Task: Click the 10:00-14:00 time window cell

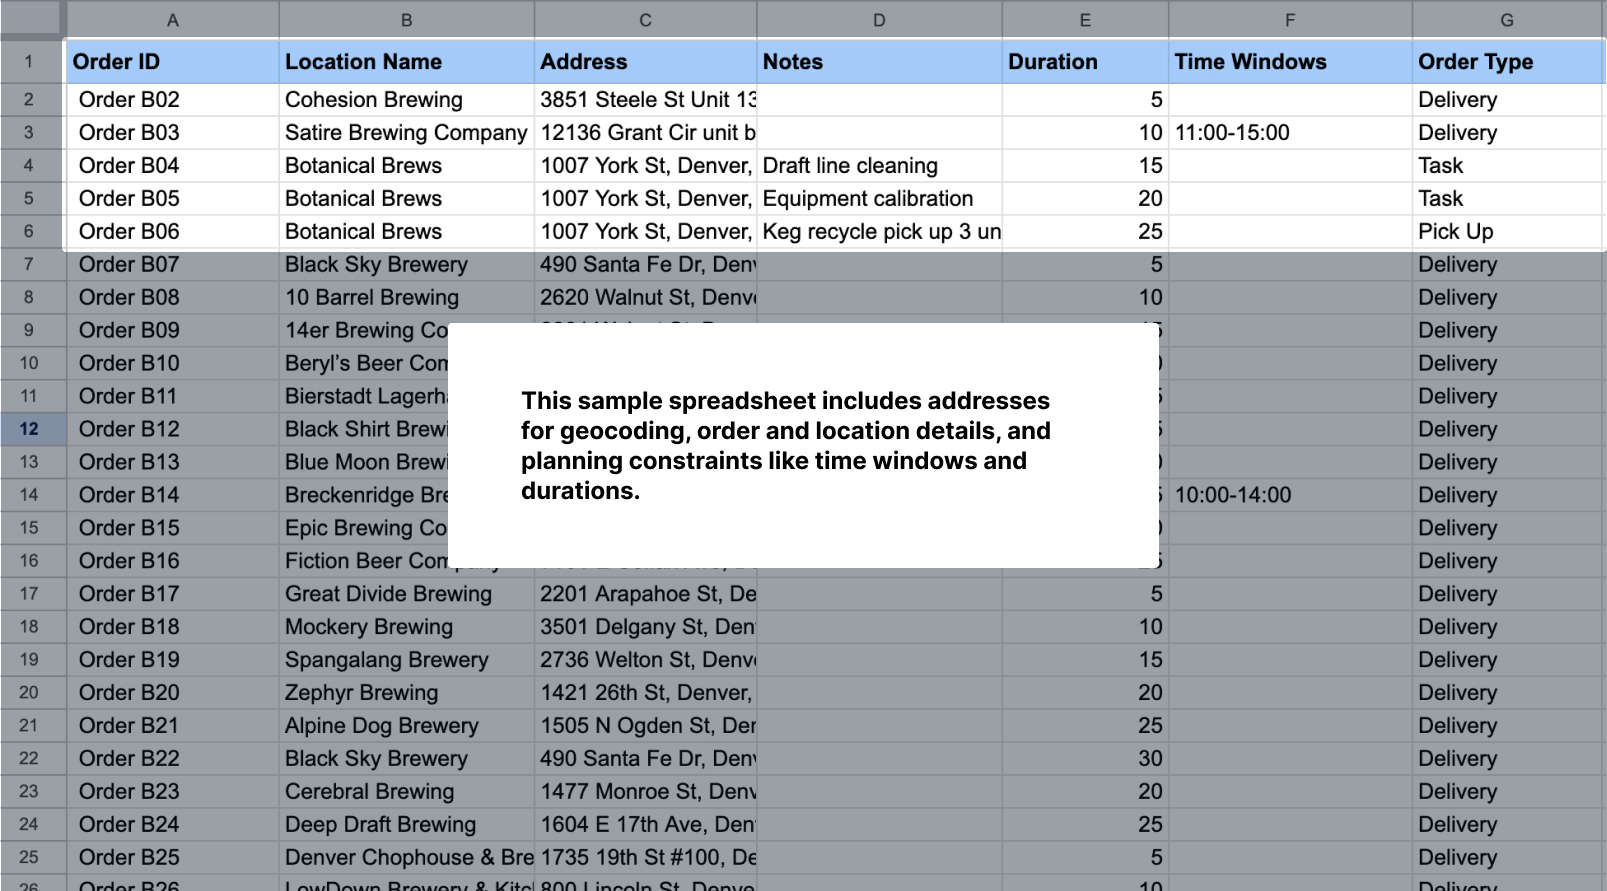Action: (x=1290, y=495)
